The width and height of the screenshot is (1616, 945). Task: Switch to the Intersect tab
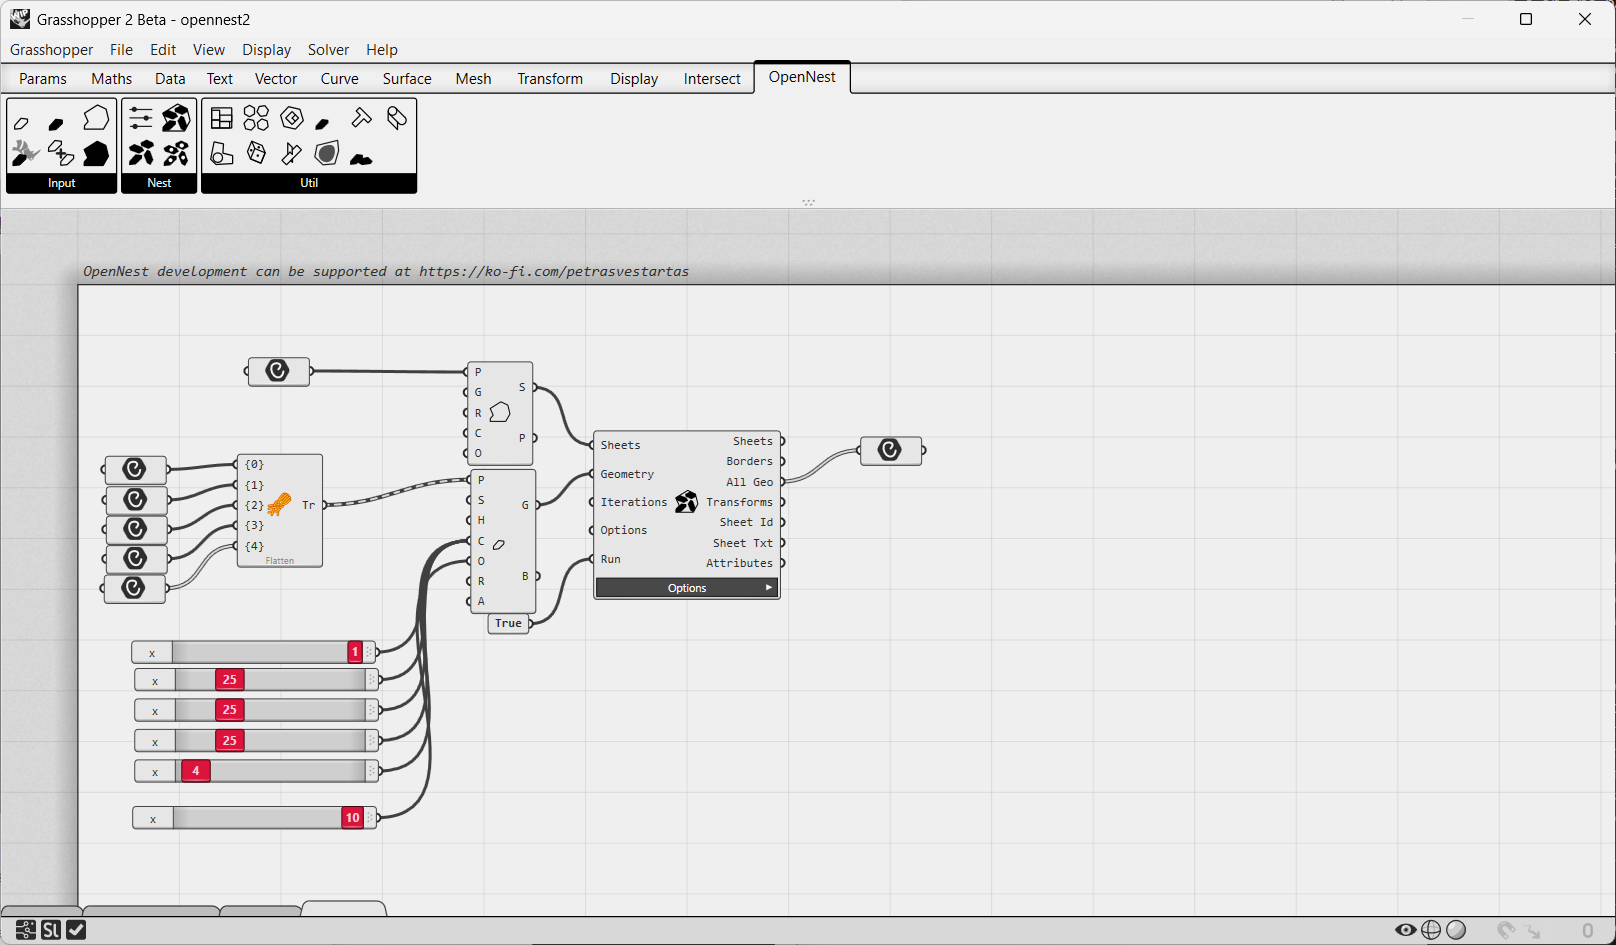(x=712, y=79)
